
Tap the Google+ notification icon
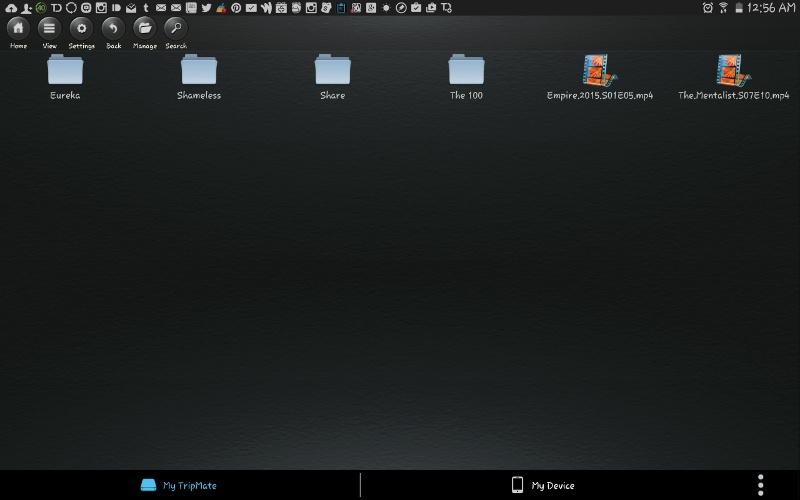tap(371, 8)
